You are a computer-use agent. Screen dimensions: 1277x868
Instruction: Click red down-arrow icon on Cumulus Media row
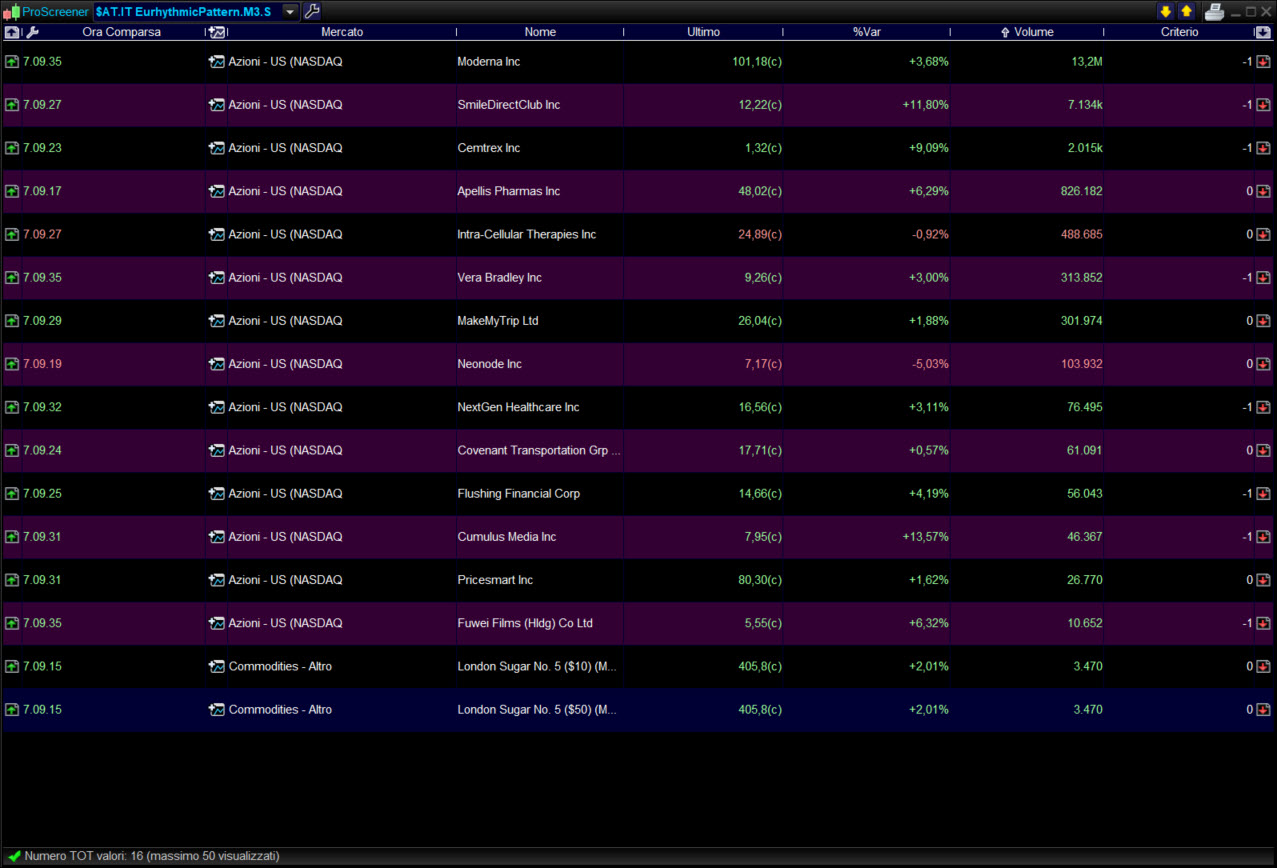[x=1263, y=537]
